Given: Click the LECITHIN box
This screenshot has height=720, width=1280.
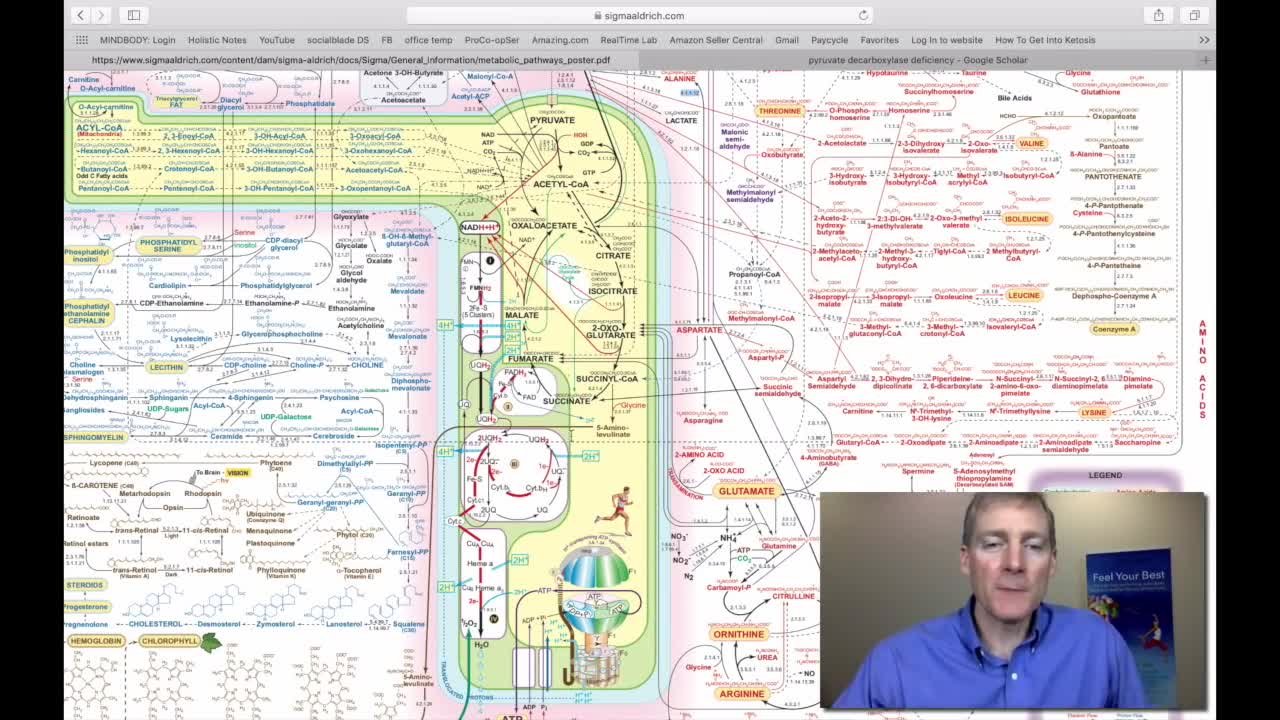Looking at the screenshot, I should [166, 367].
